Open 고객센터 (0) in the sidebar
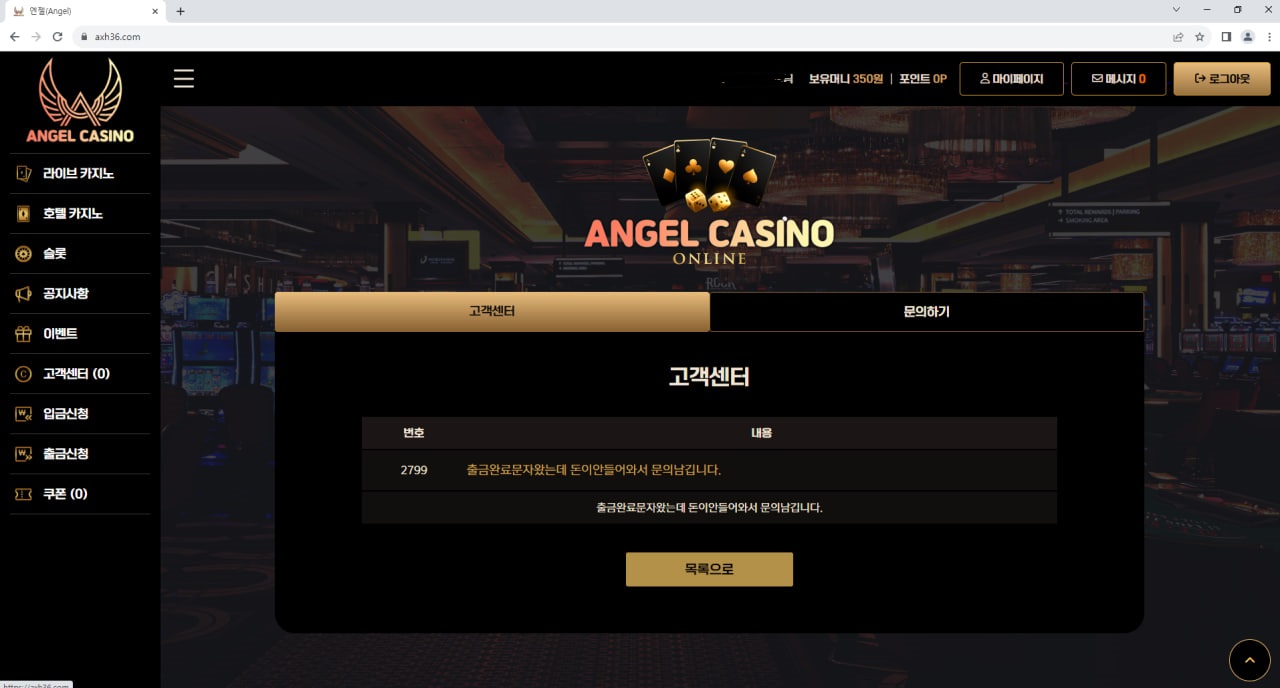The height and width of the screenshot is (688, 1280). tap(80, 373)
